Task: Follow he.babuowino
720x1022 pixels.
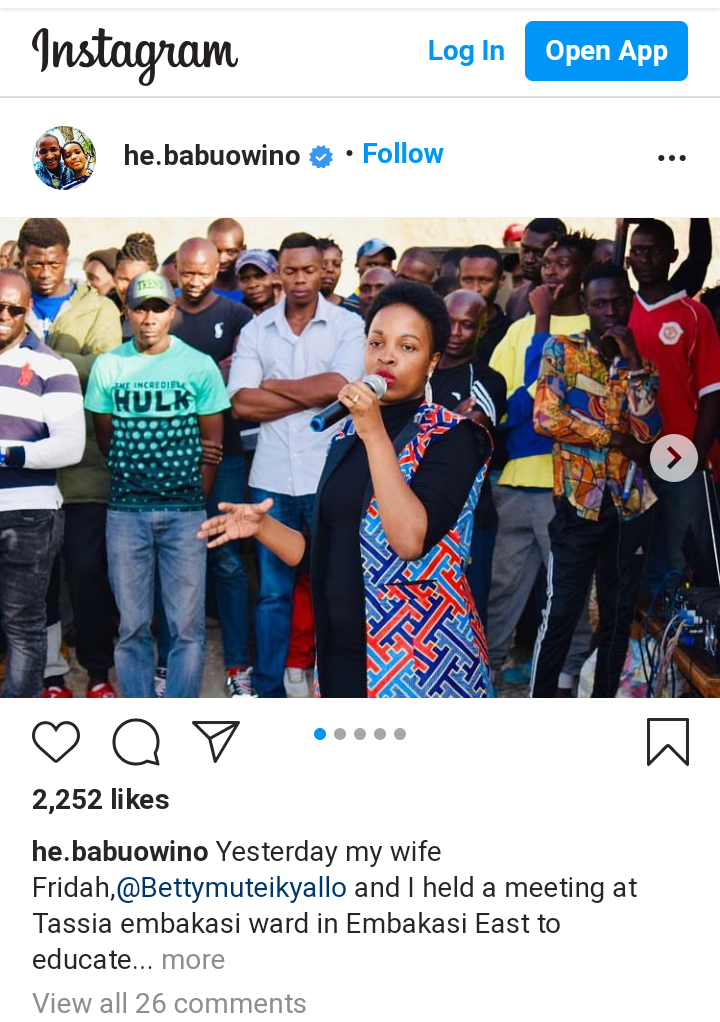Action: pyautogui.click(x=403, y=154)
